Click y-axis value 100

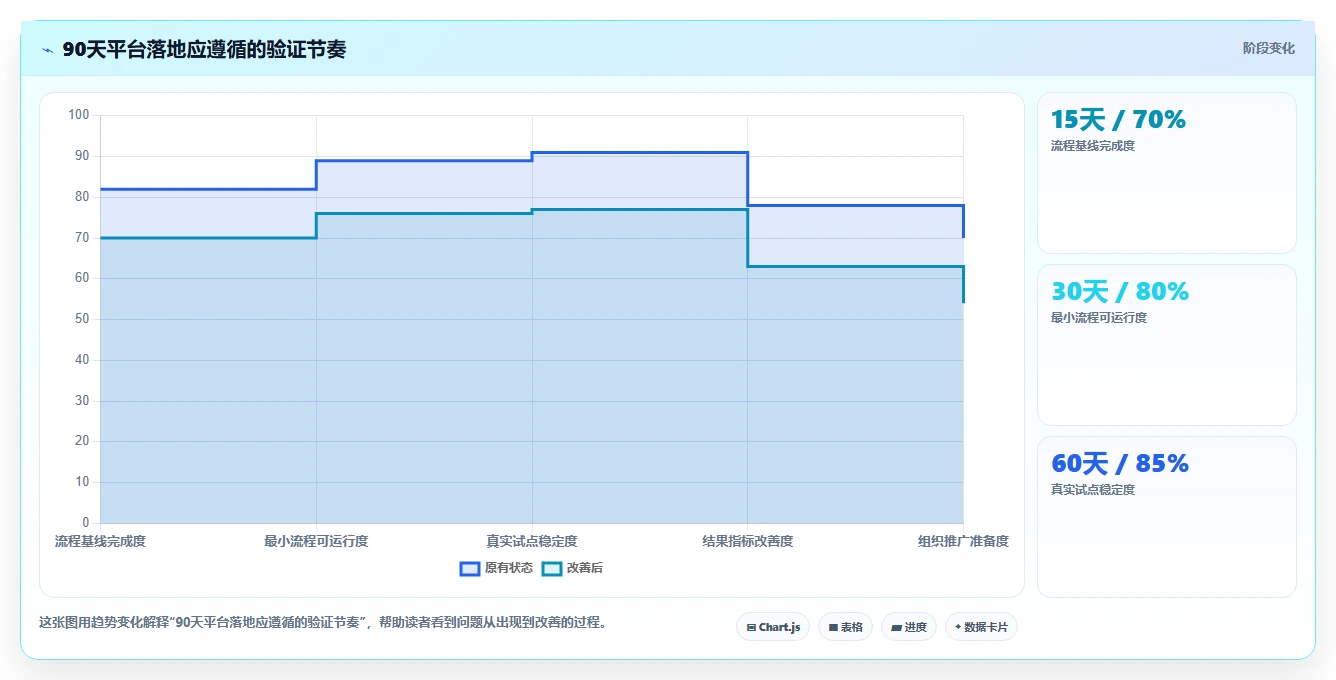(x=79, y=115)
